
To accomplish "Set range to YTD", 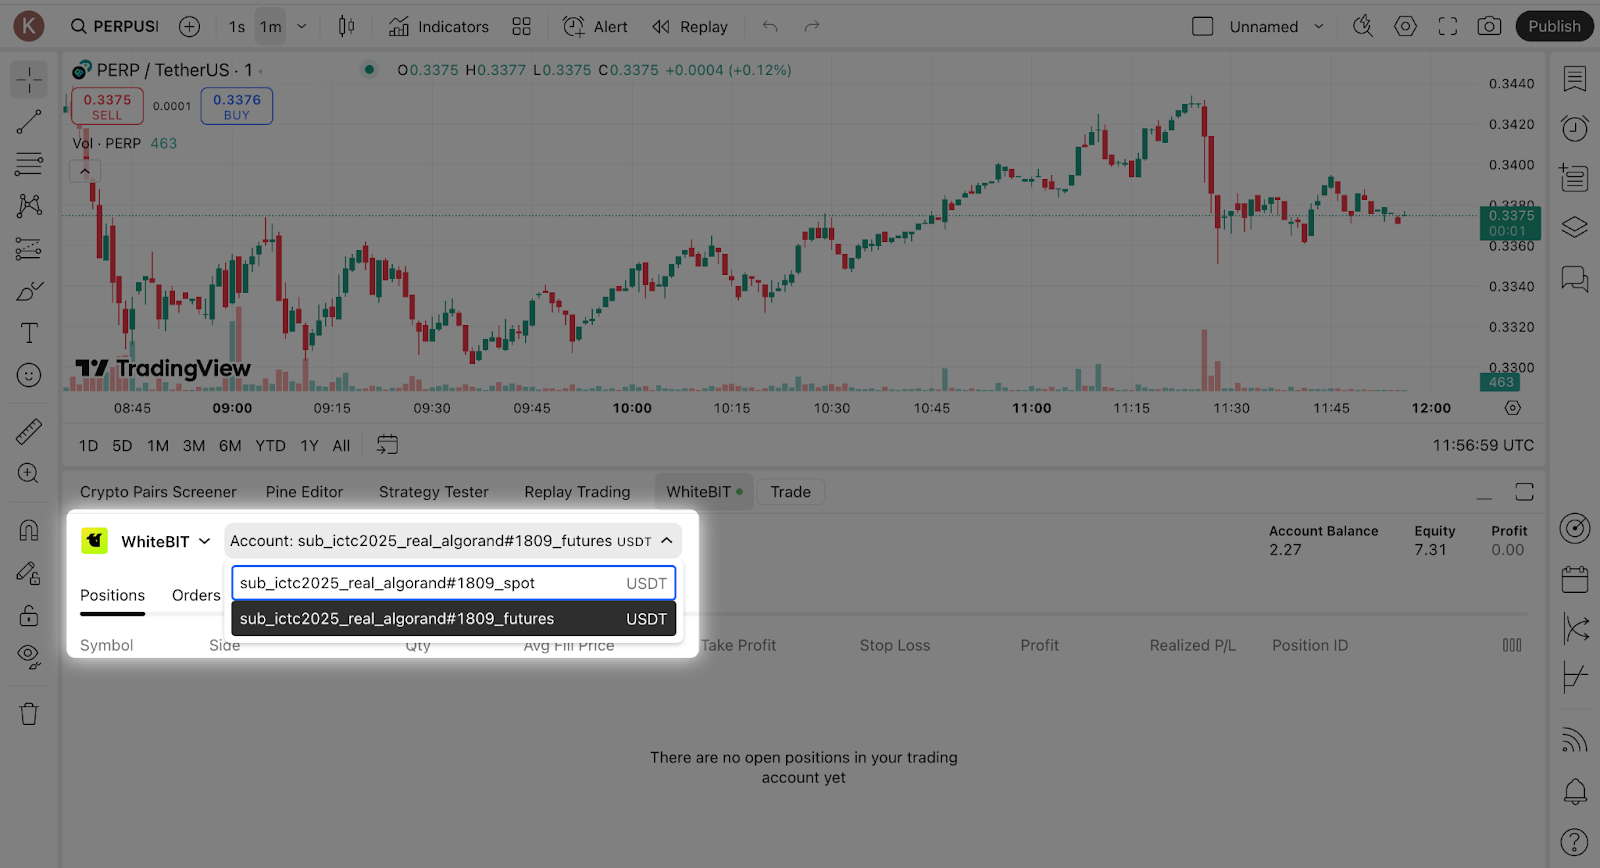I will (x=270, y=446).
